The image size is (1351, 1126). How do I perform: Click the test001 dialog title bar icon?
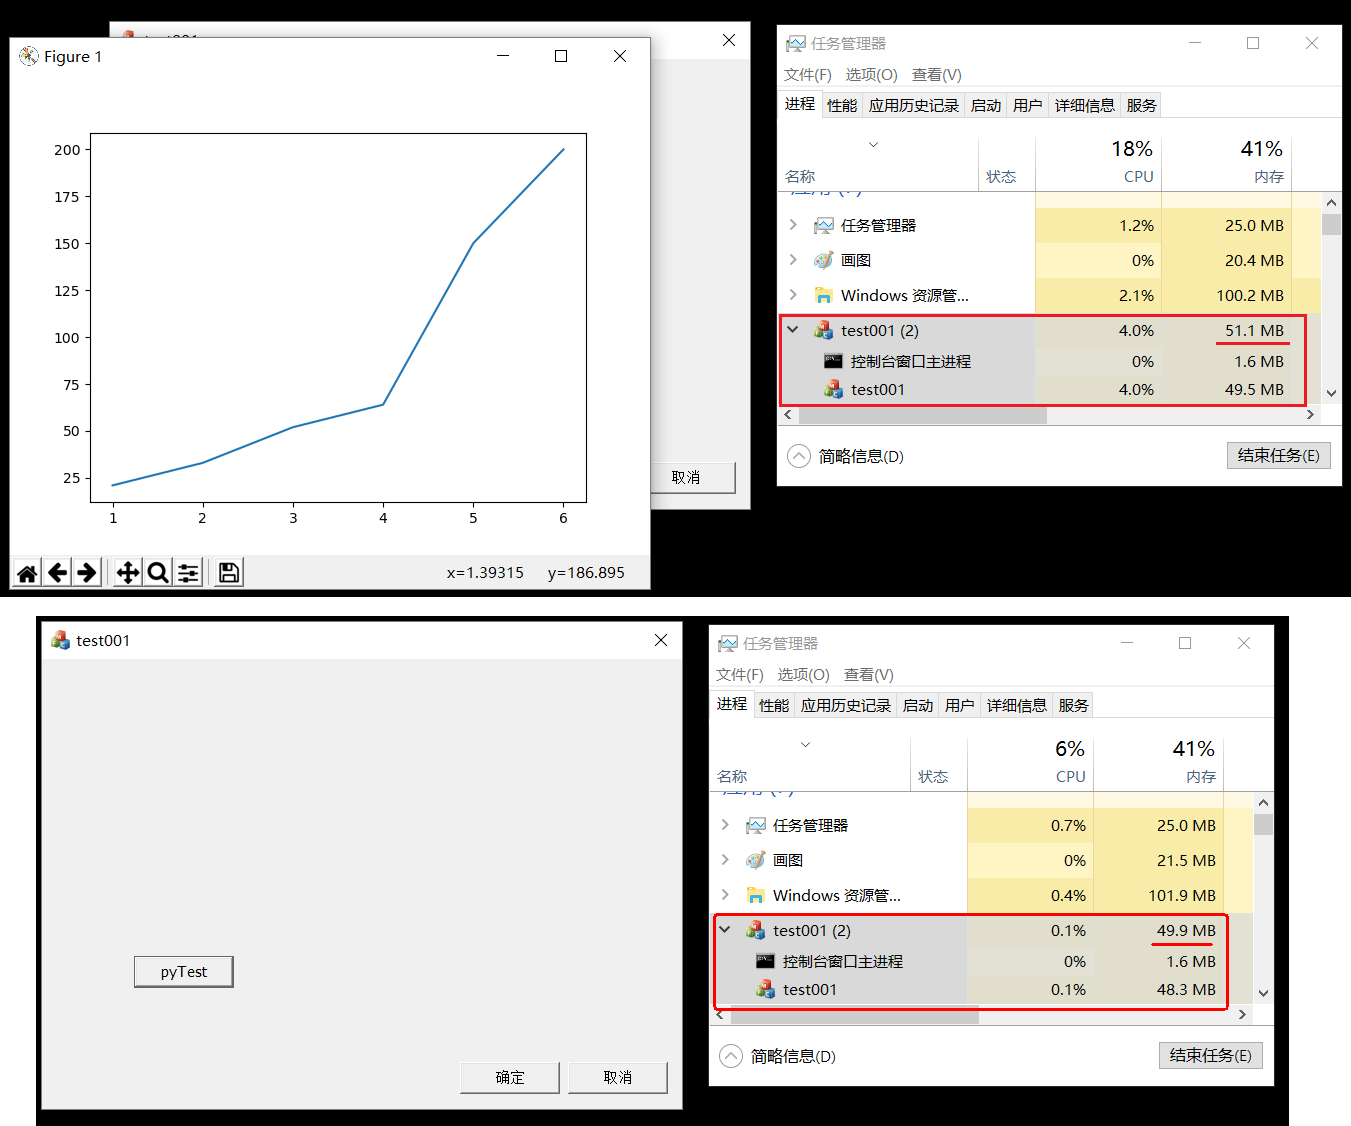[61, 640]
